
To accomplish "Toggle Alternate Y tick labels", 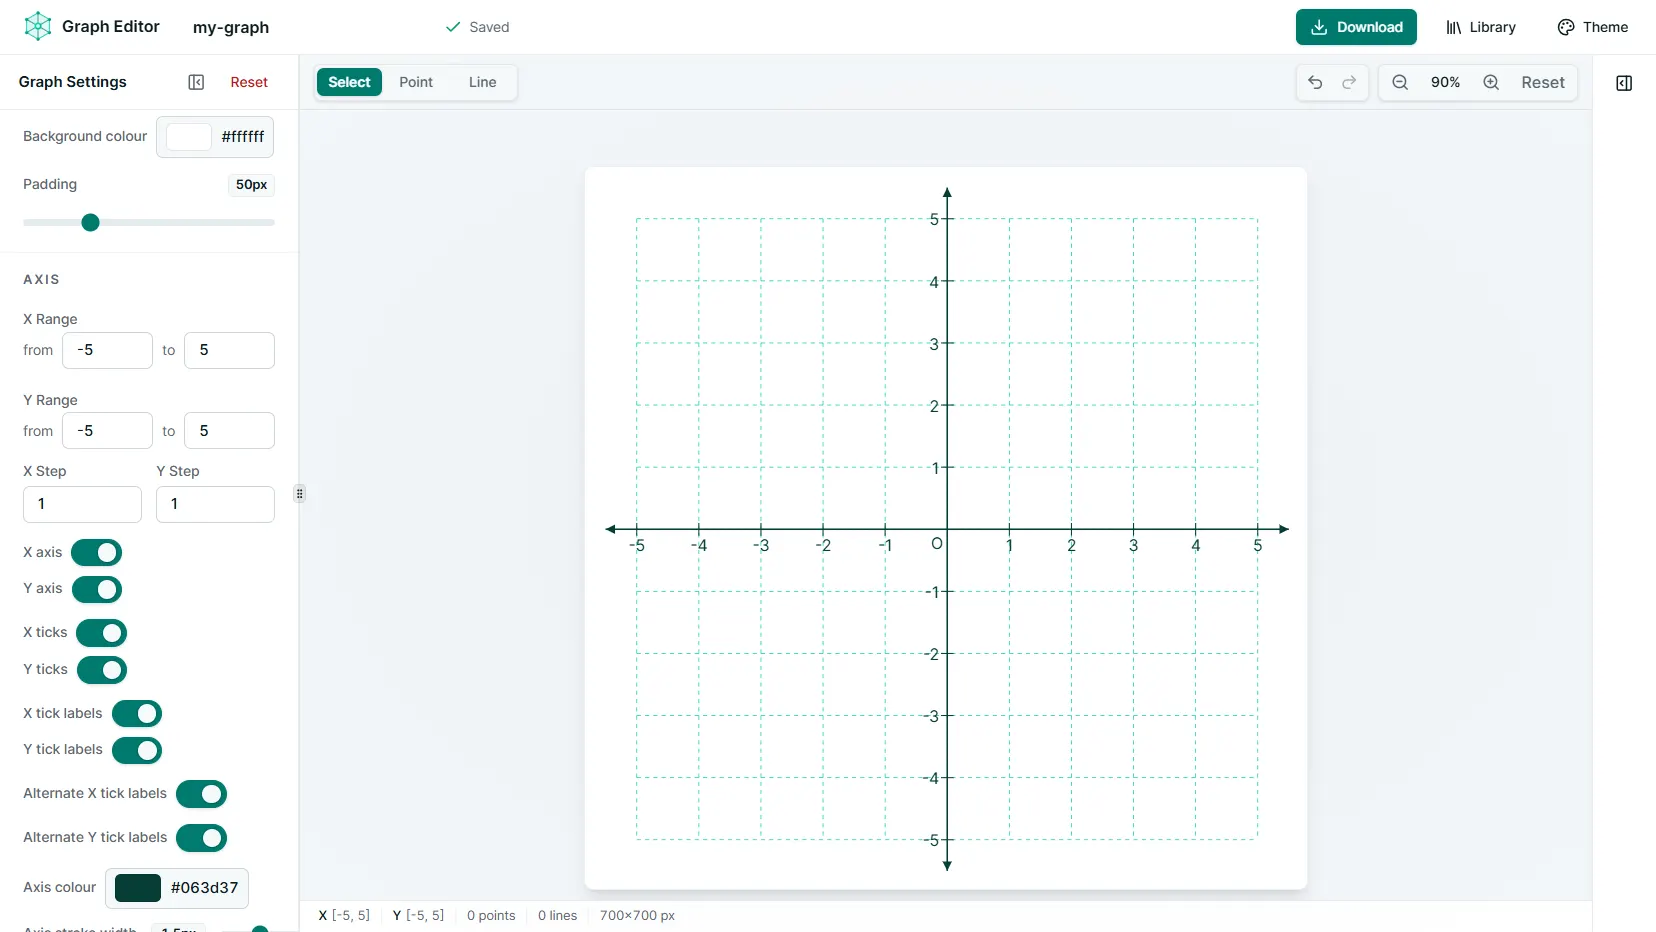I will (x=202, y=838).
